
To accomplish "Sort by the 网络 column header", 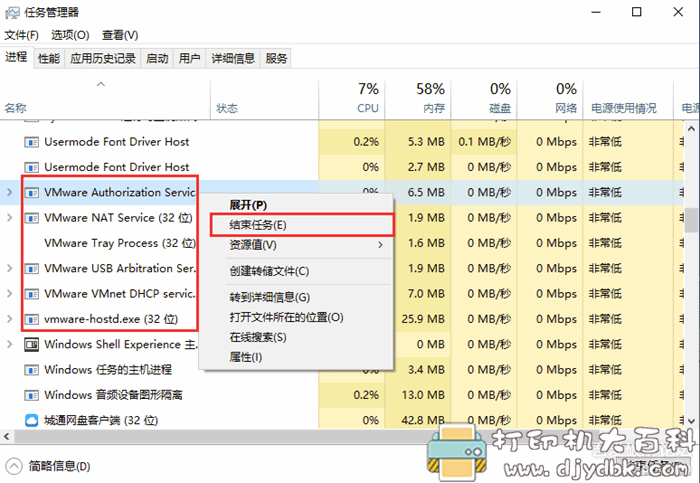I will point(550,100).
